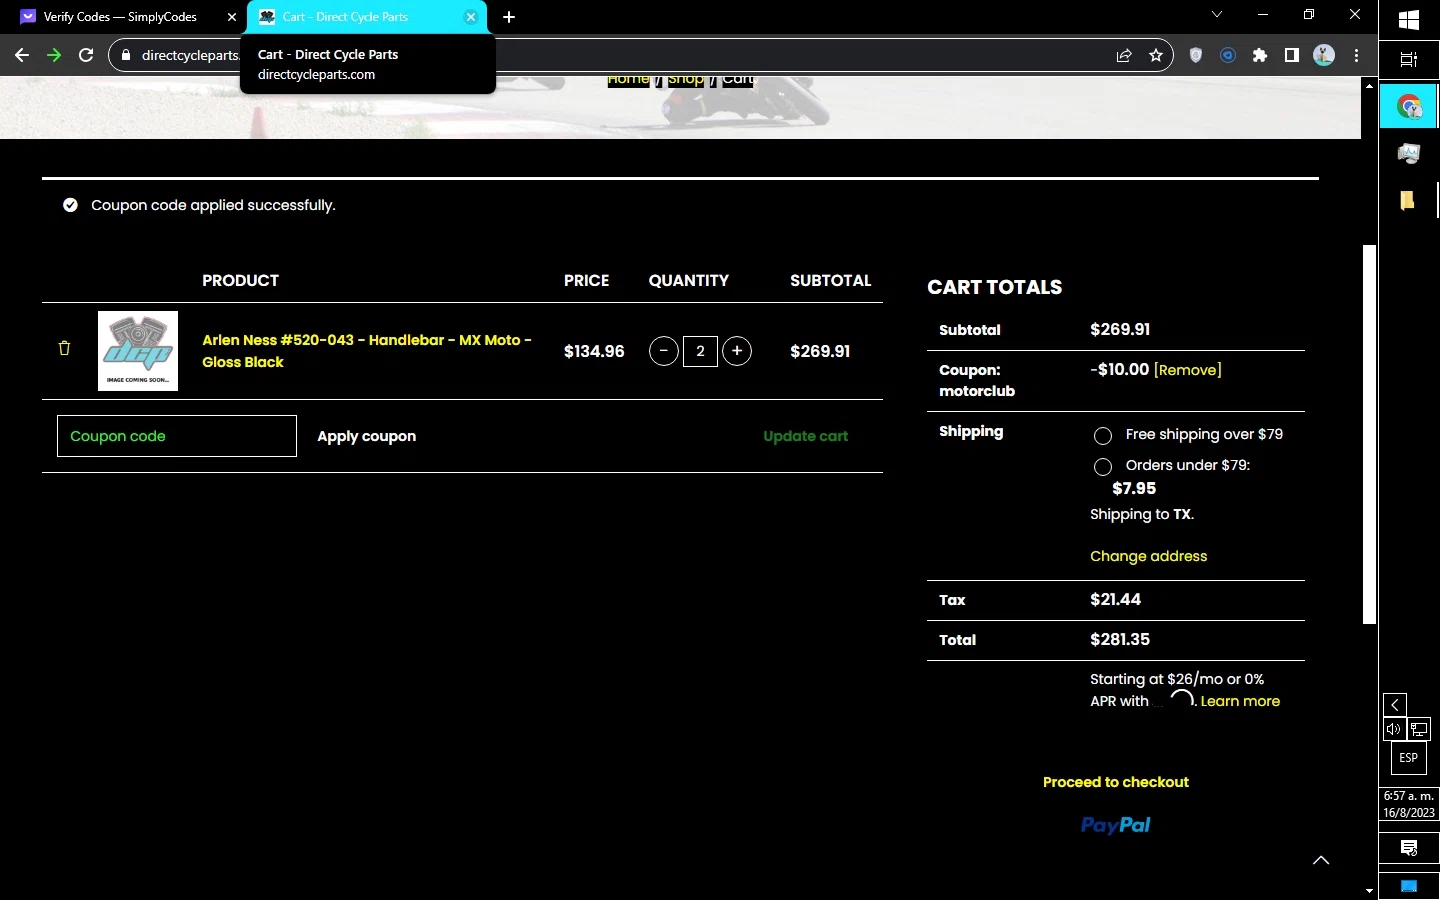Click the page vertical scrollbar thumb
1440x900 pixels.
tap(1369, 434)
